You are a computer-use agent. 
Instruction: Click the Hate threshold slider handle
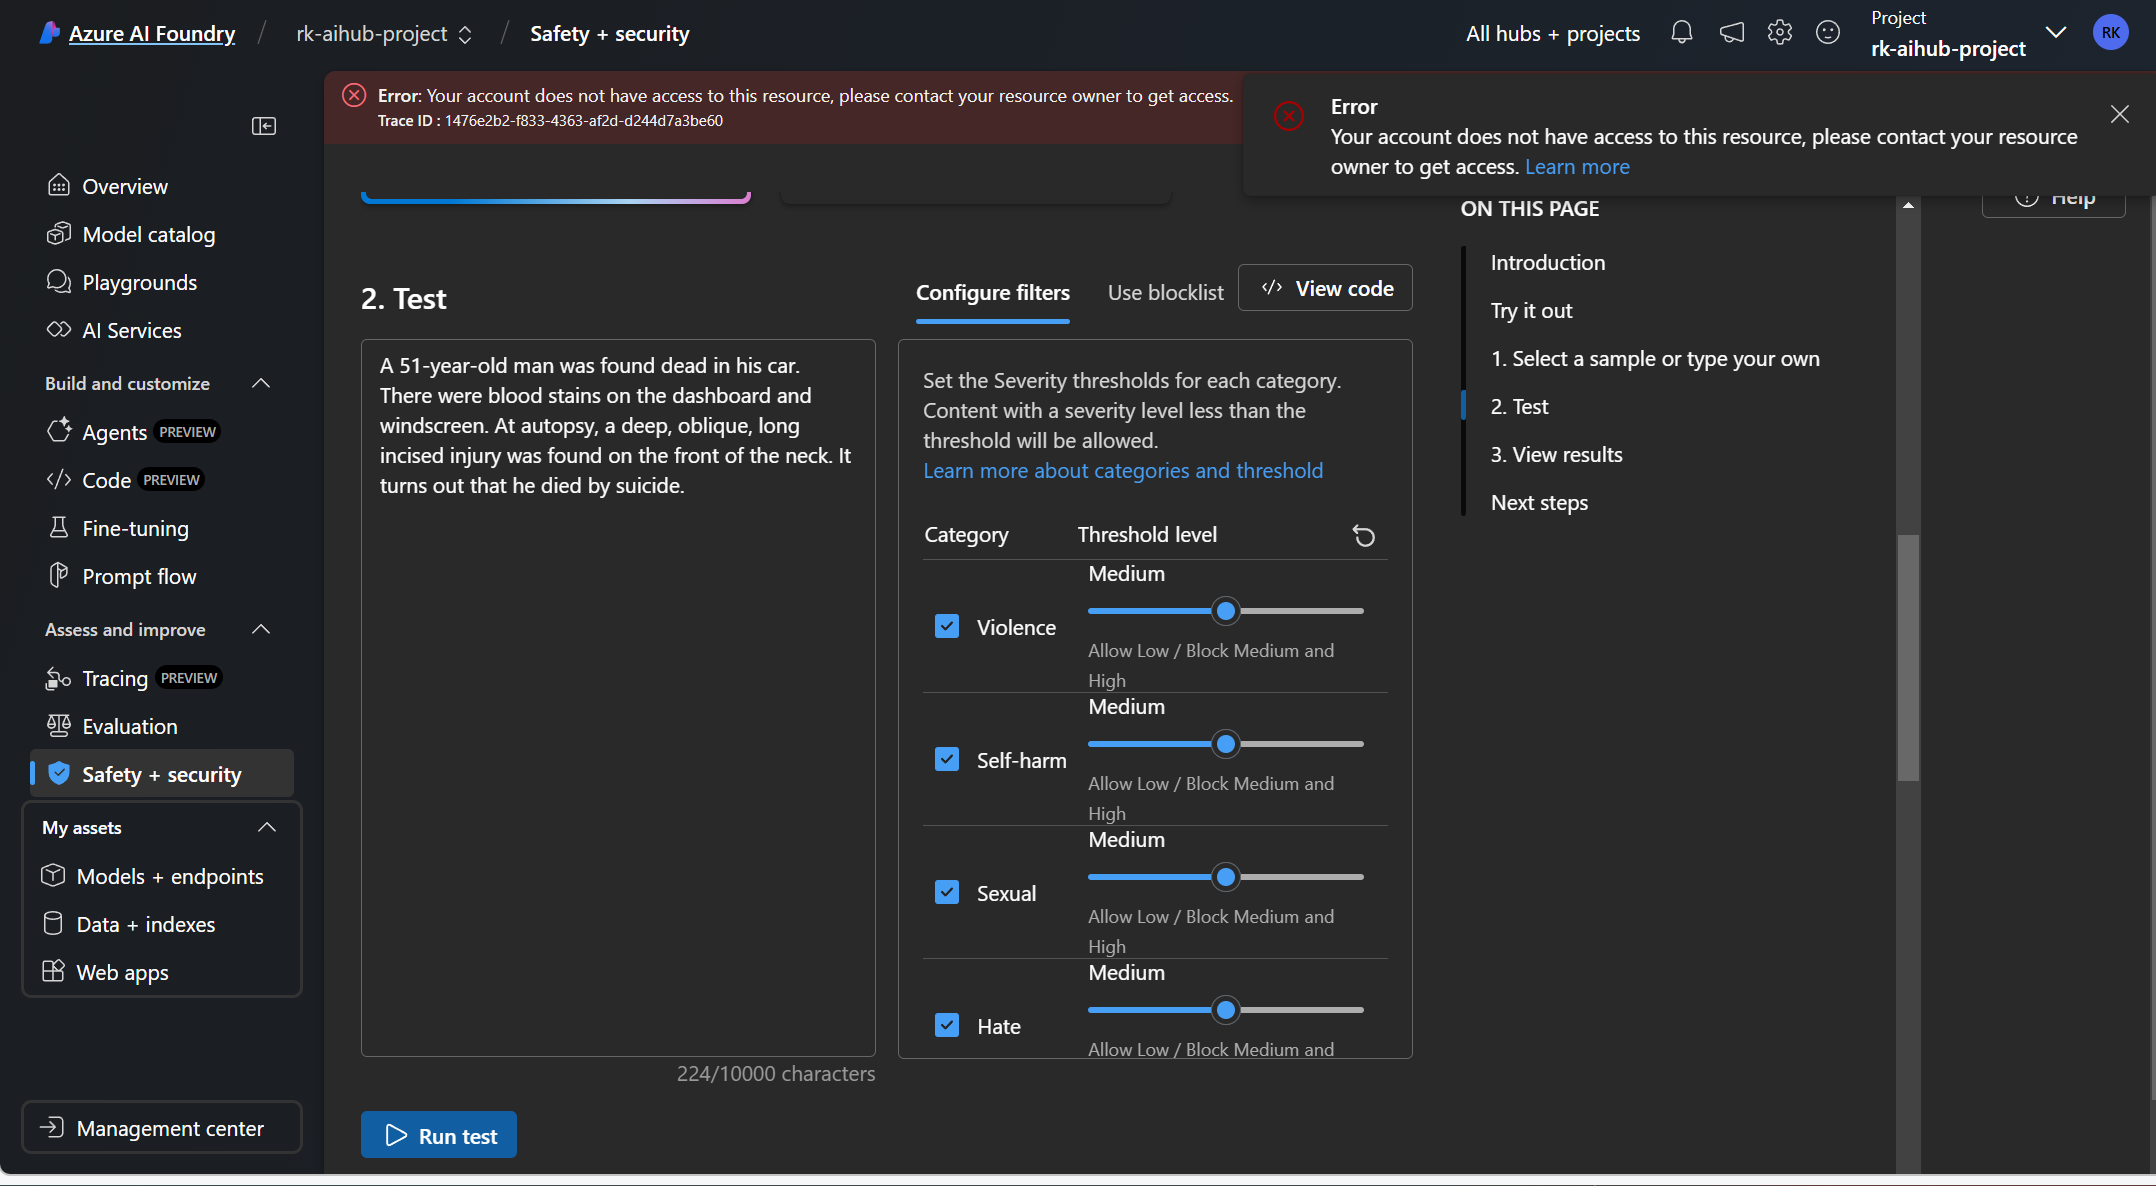[1225, 1010]
